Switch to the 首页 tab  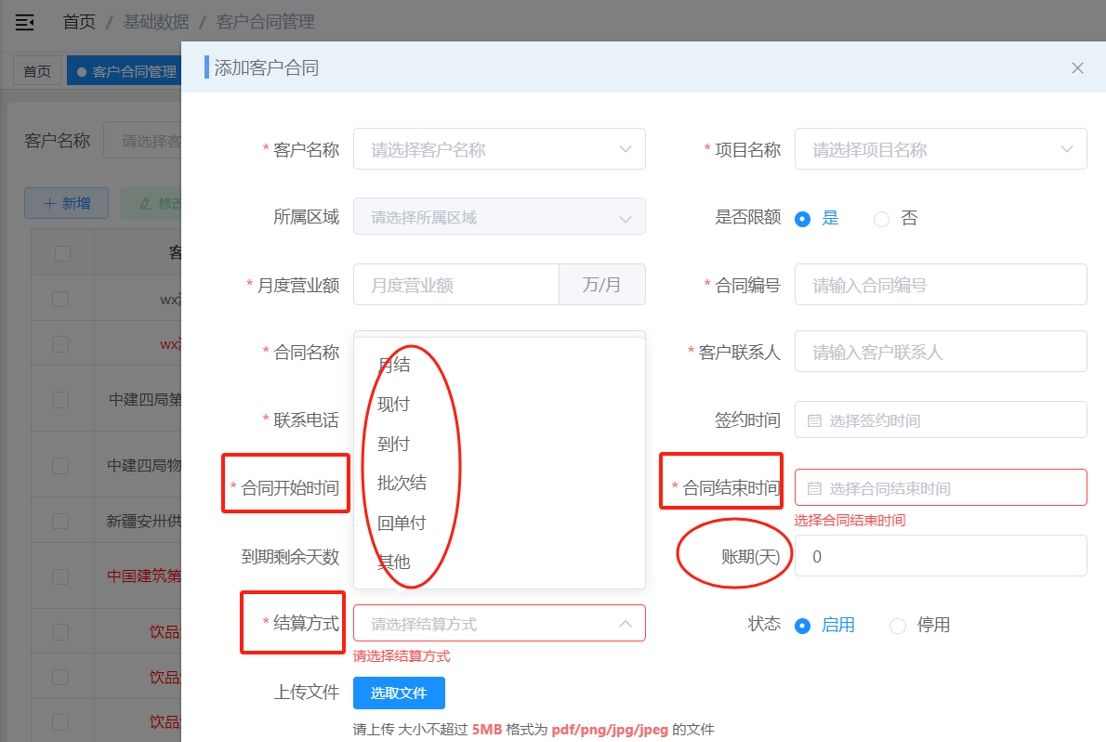(x=37, y=72)
